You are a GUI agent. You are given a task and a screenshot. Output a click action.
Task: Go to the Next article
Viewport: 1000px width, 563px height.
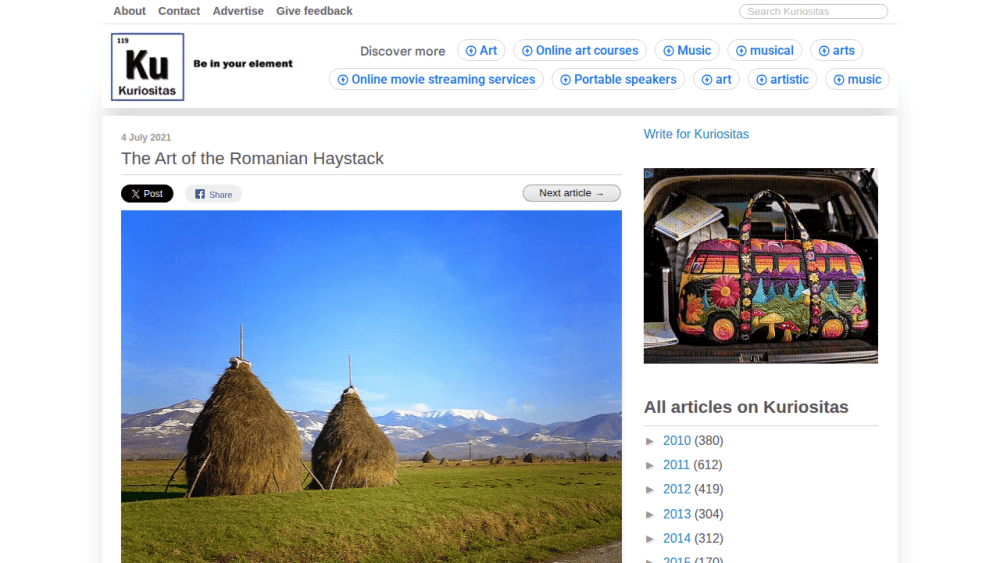click(571, 193)
